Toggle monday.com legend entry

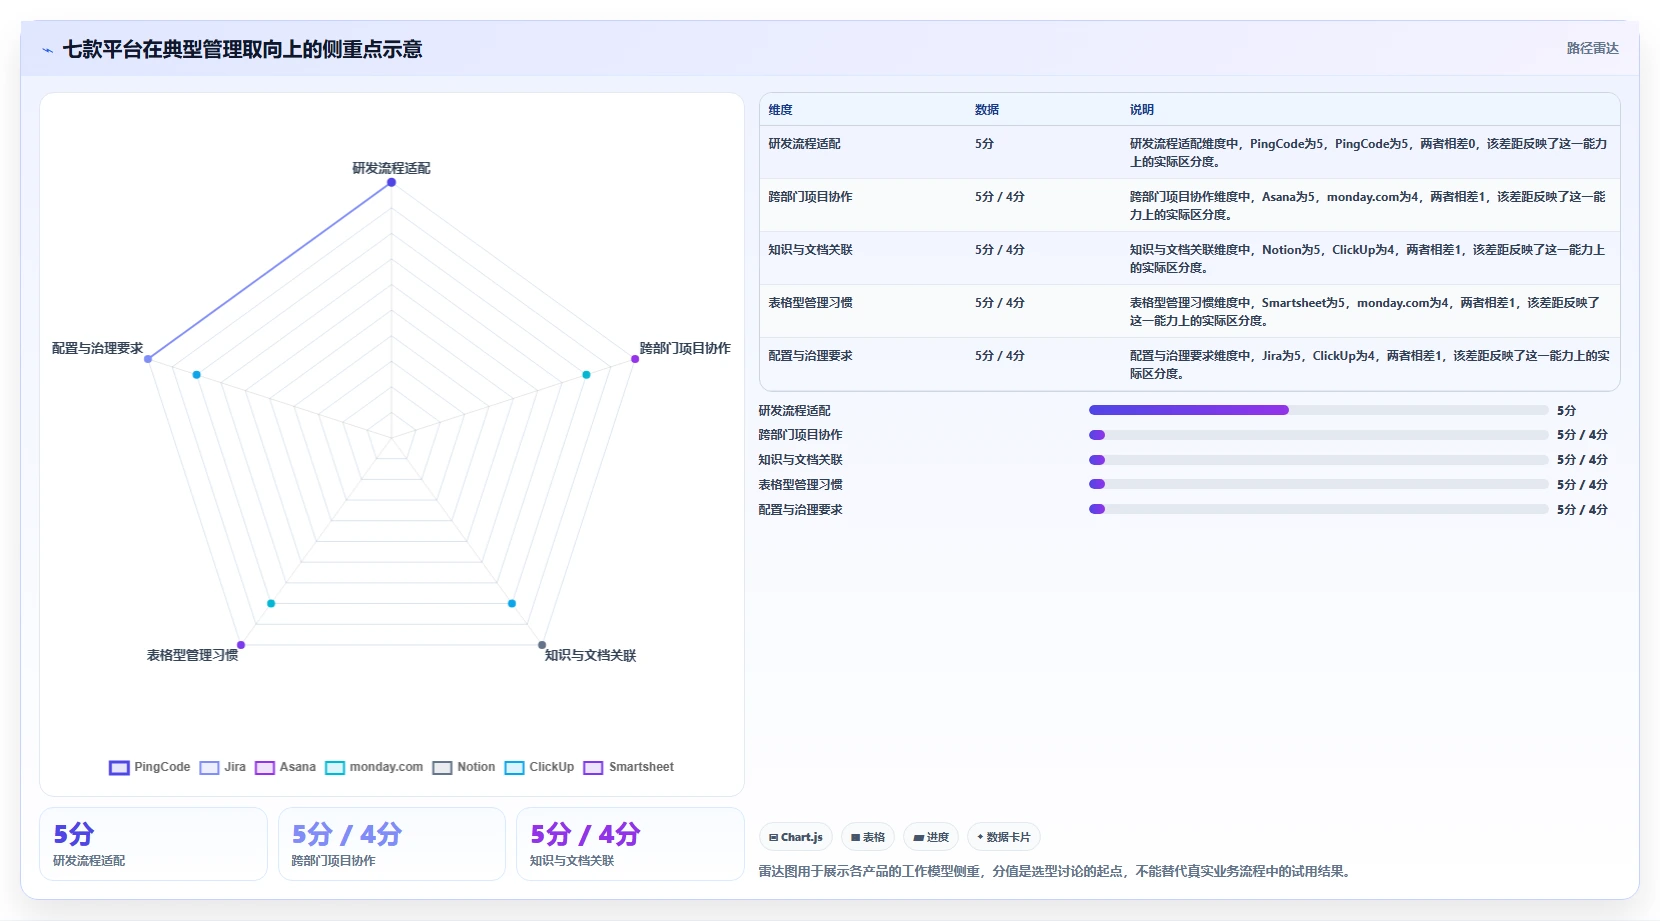[x=374, y=767]
